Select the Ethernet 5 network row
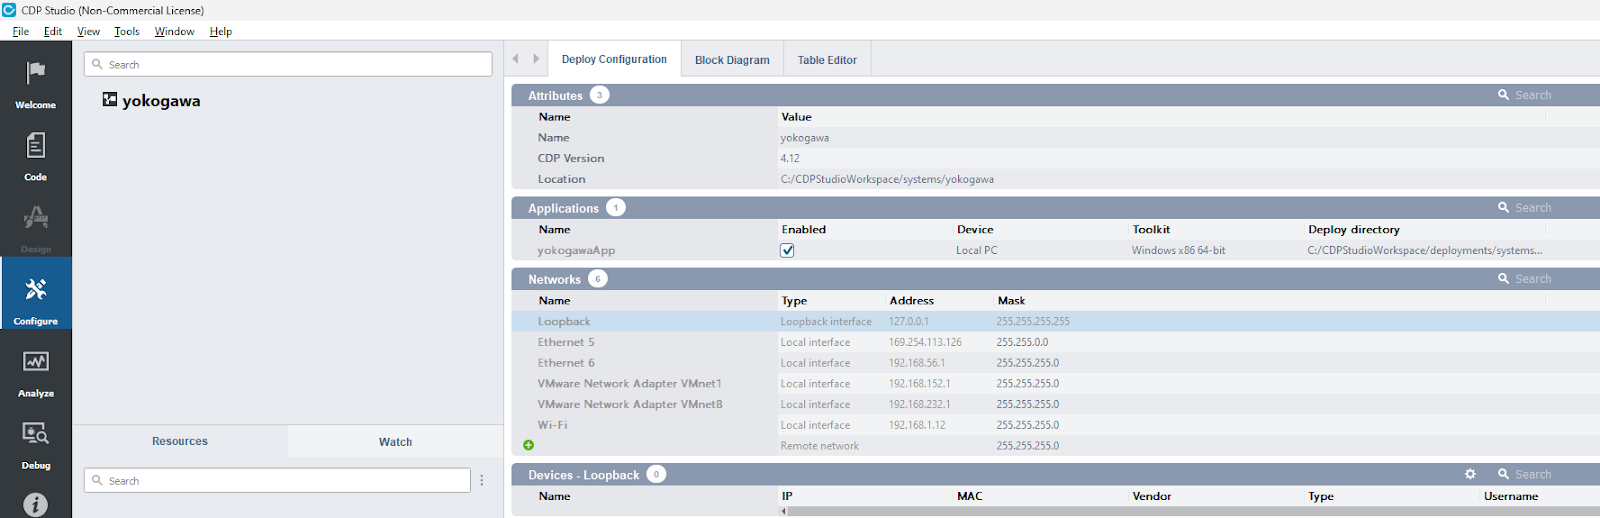This screenshot has width=1600, height=518. click(x=1055, y=342)
